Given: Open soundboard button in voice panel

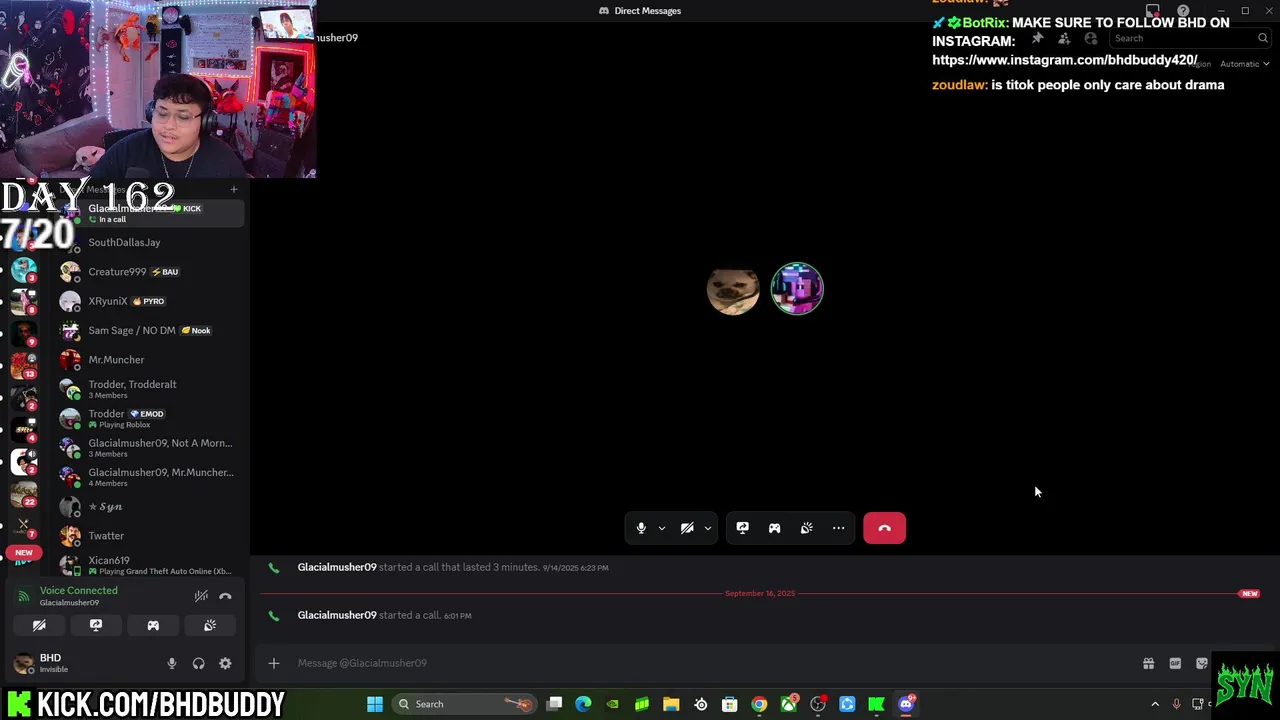Looking at the screenshot, I should point(210,625).
